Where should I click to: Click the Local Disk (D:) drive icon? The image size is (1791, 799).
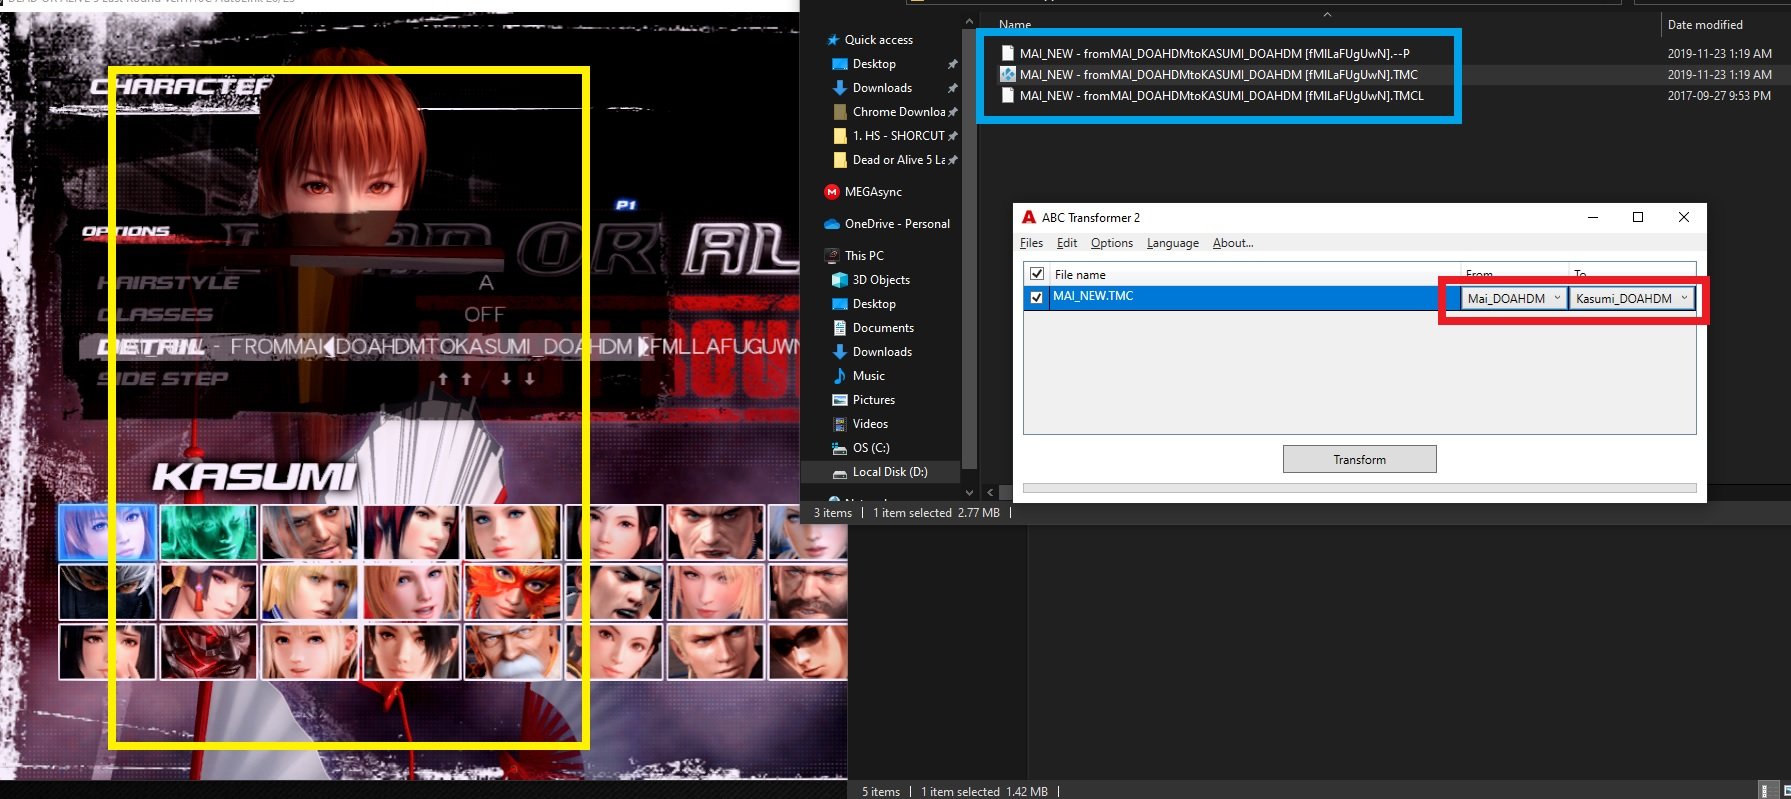pos(840,472)
